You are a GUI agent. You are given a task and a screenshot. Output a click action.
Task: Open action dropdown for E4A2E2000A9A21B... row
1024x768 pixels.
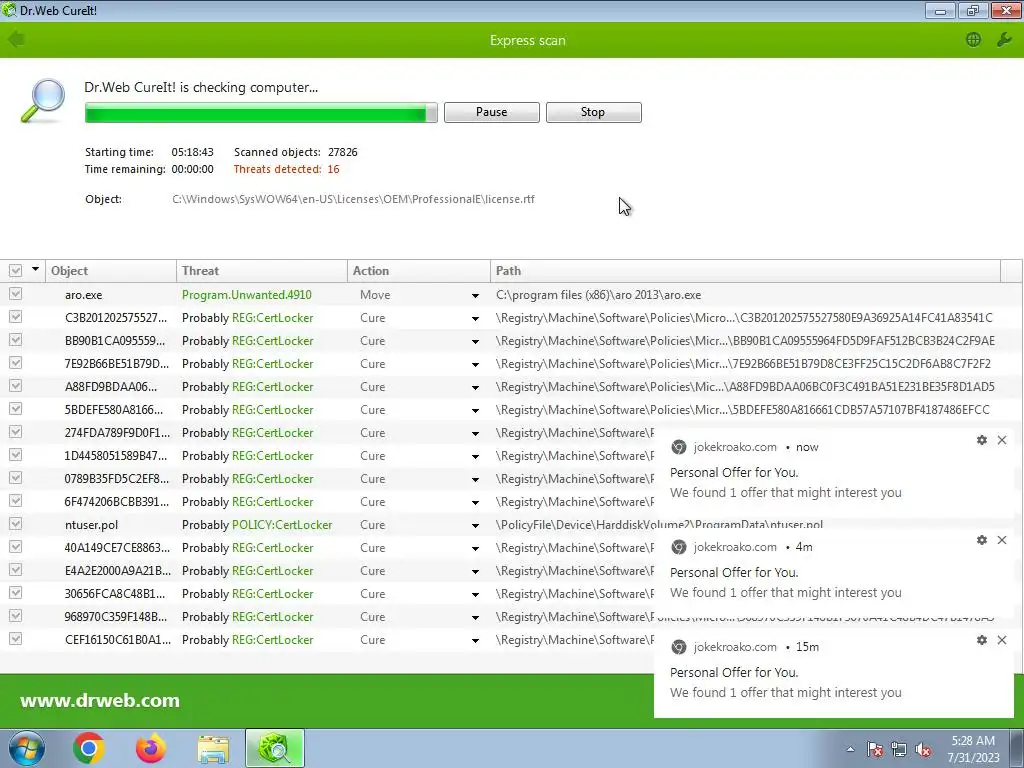(475, 571)
